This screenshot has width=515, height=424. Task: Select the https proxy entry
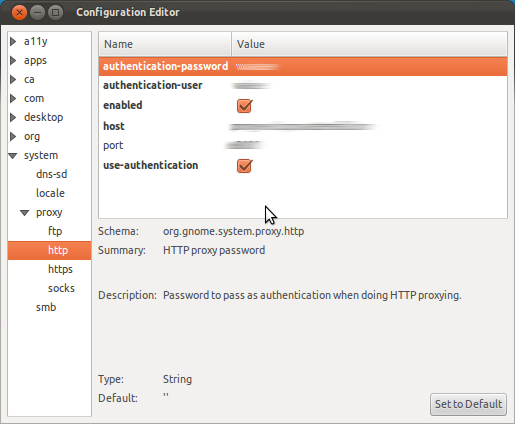[60, 269]
